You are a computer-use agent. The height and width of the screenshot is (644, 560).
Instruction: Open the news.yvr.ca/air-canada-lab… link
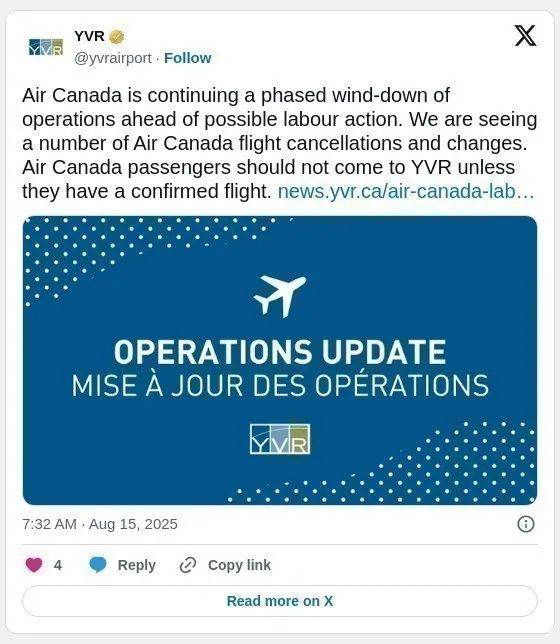406,191
